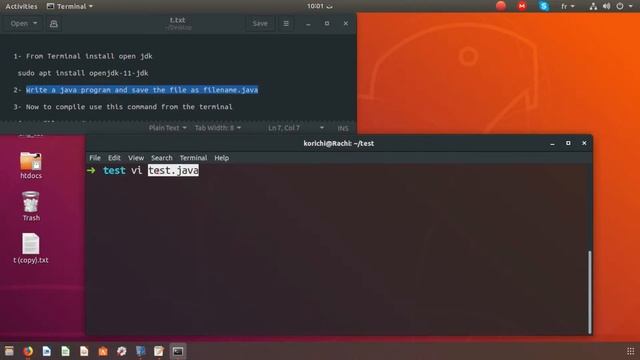This screenshot has width=640, height=360.
Task: Open the Trash on the desktop
Action: click(31, 207)
